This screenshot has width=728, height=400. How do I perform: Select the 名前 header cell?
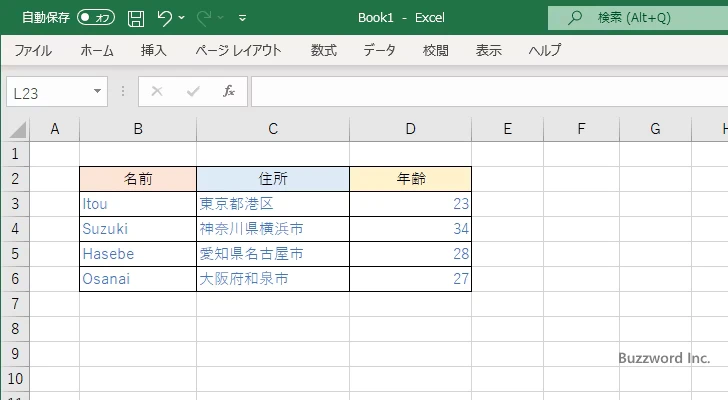[x=138, y=179]
